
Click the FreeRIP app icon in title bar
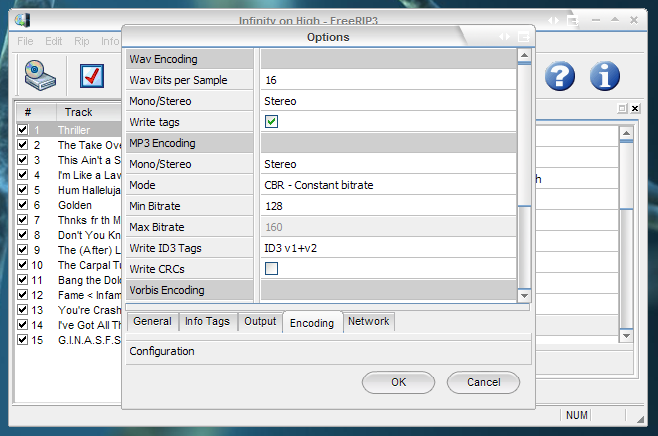click(22, 20)
